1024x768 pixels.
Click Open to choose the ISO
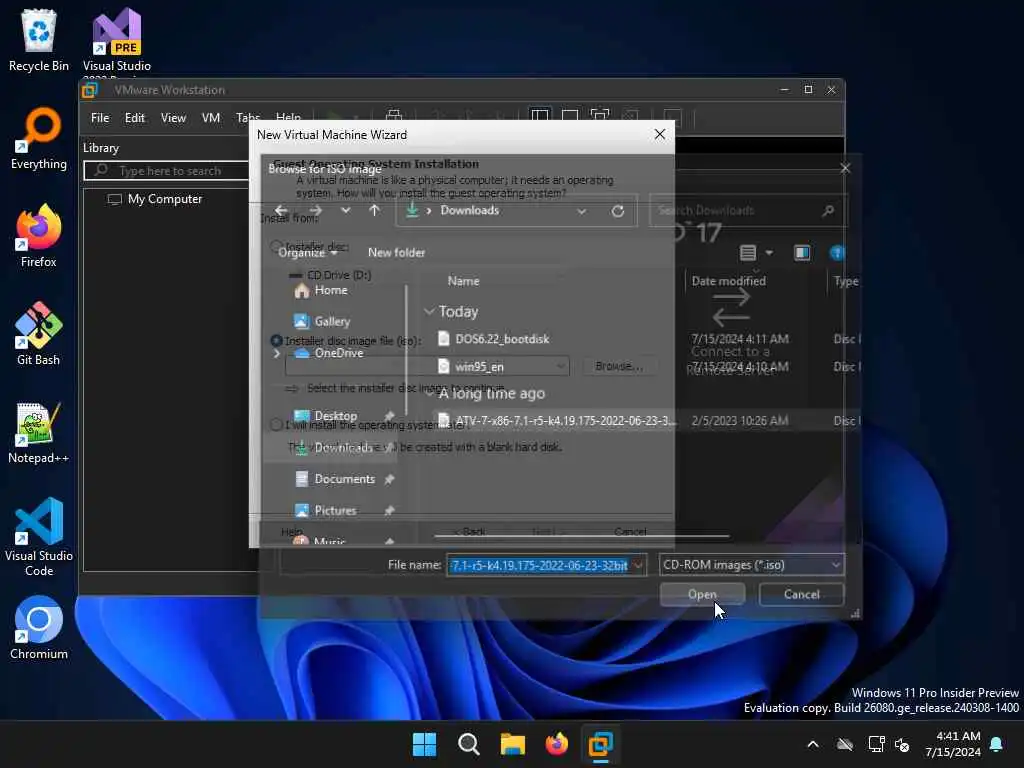tap(702, 594)
